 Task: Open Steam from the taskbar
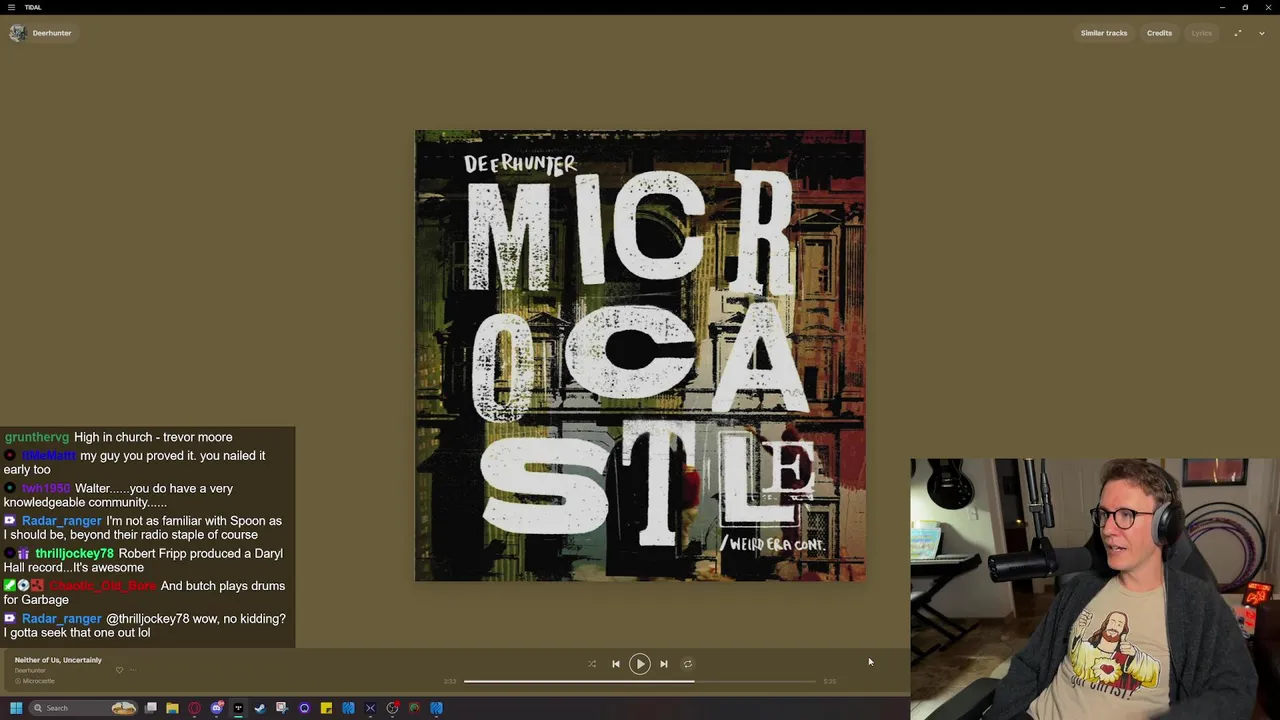point(260,708)
